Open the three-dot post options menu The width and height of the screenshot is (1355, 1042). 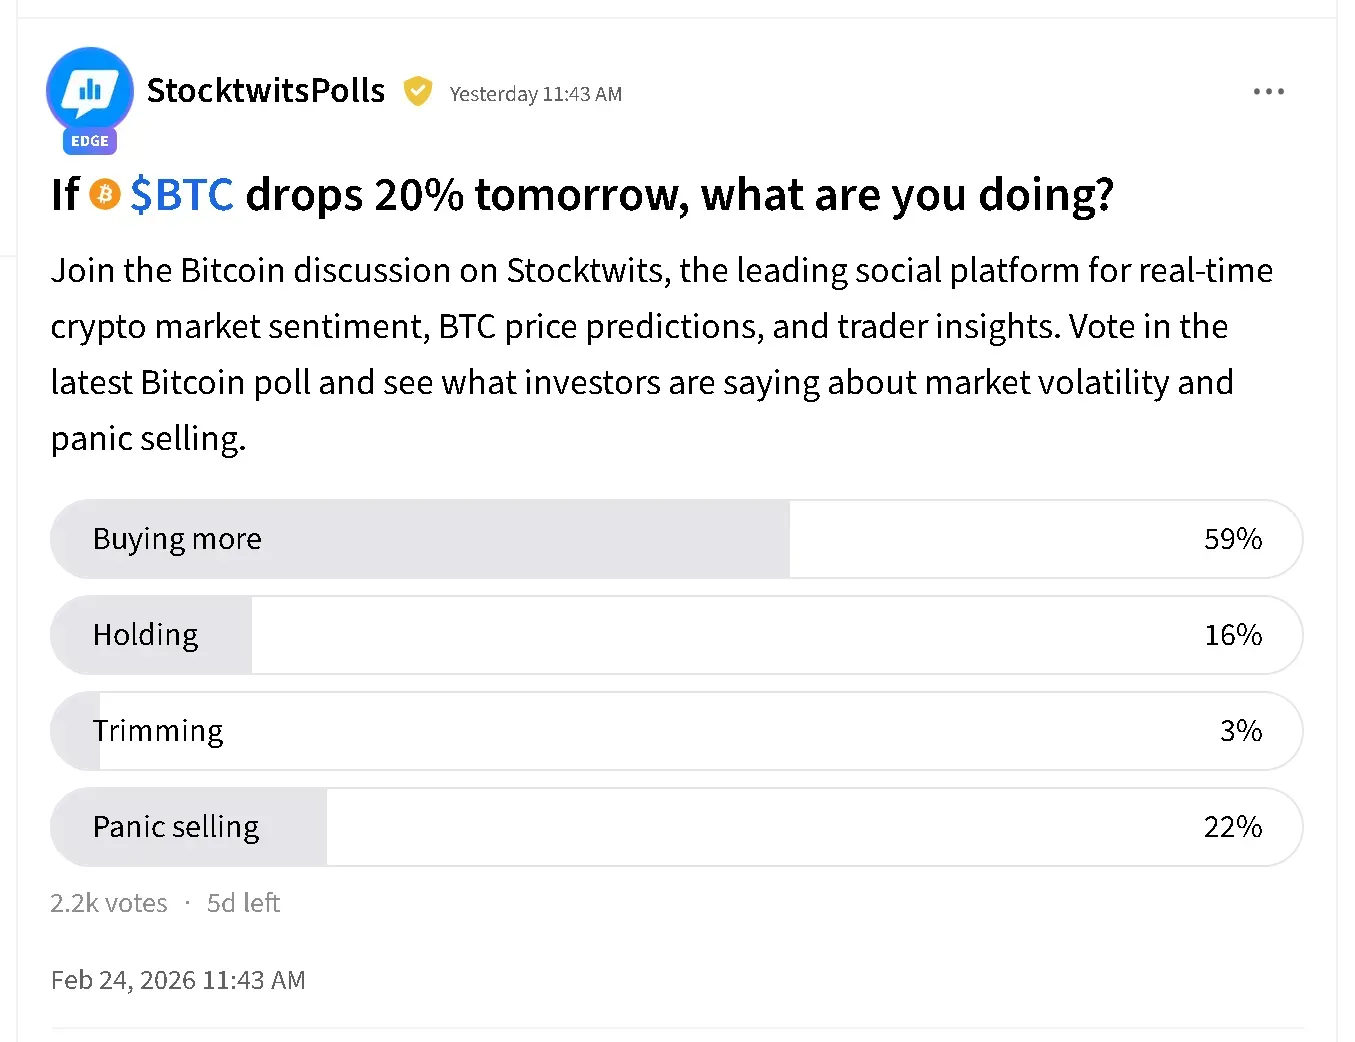point(1268,92)
